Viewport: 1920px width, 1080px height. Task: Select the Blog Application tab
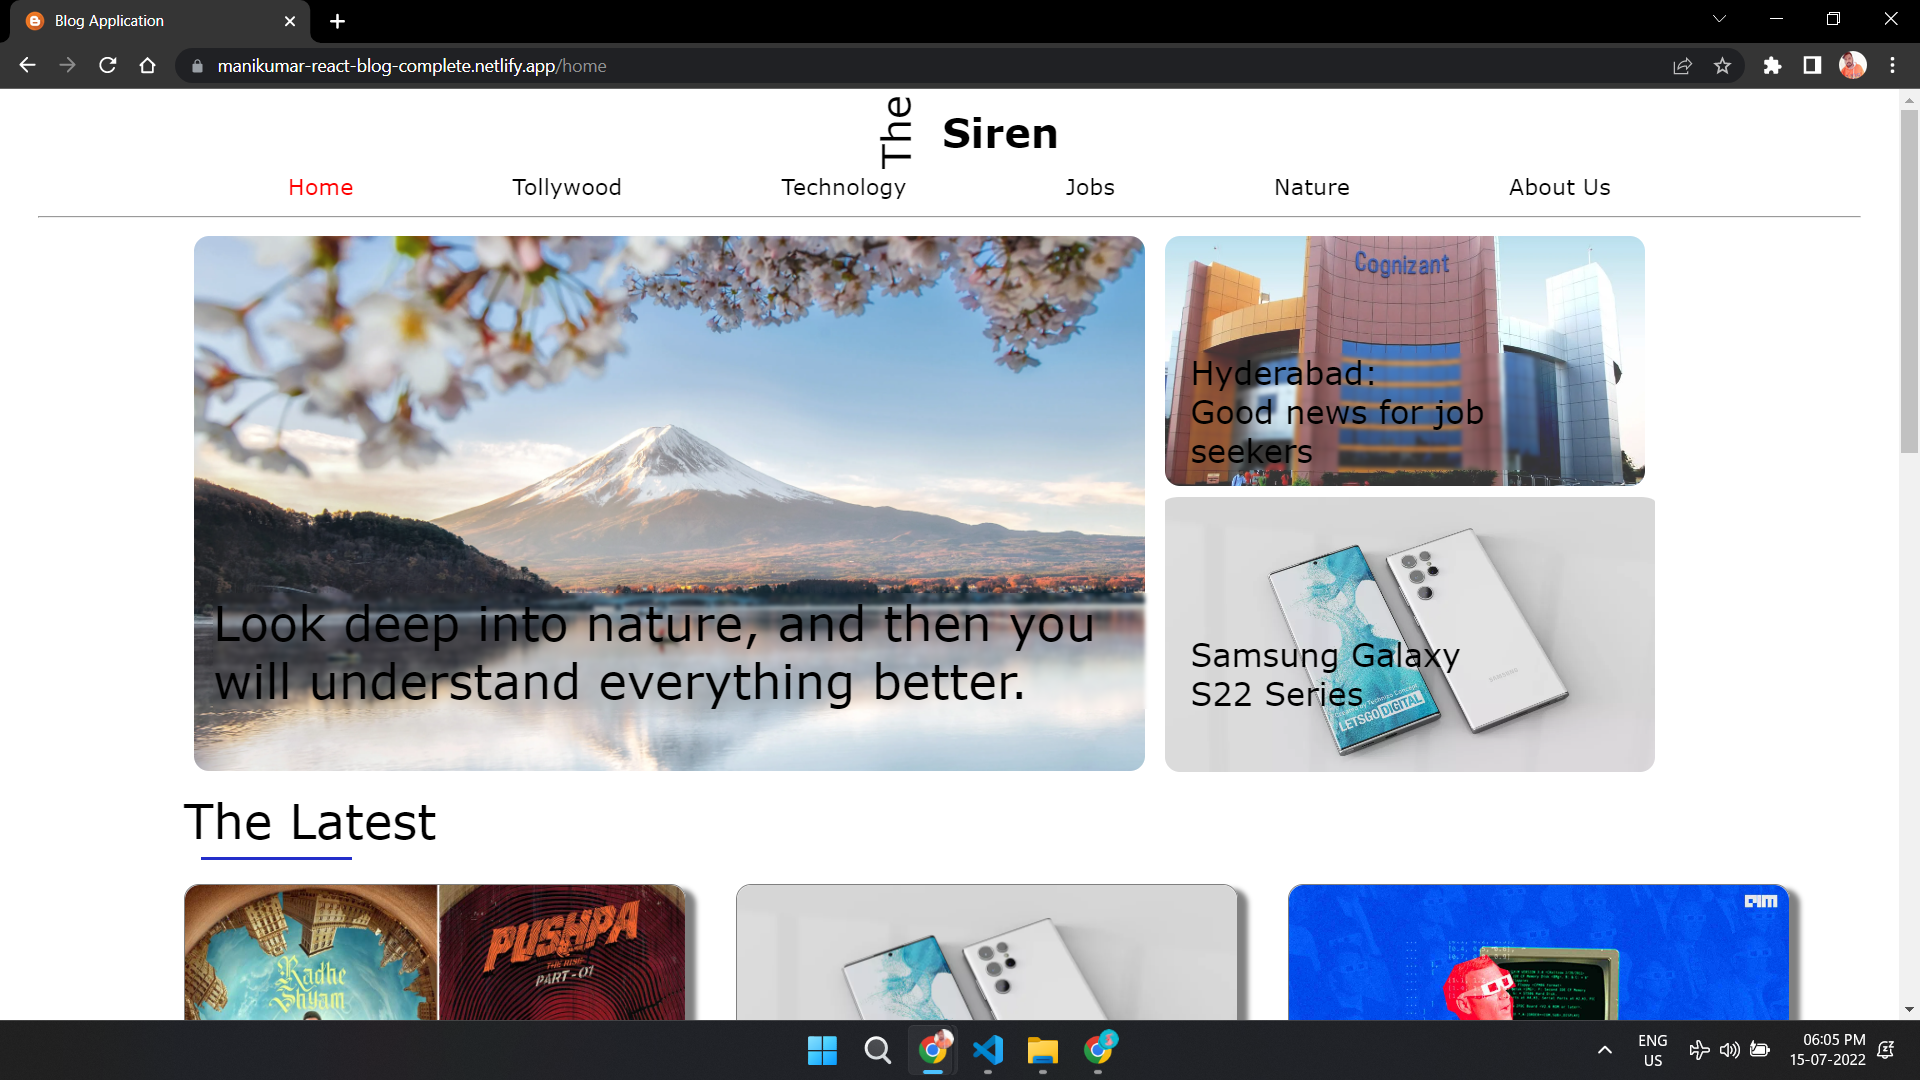160,21
